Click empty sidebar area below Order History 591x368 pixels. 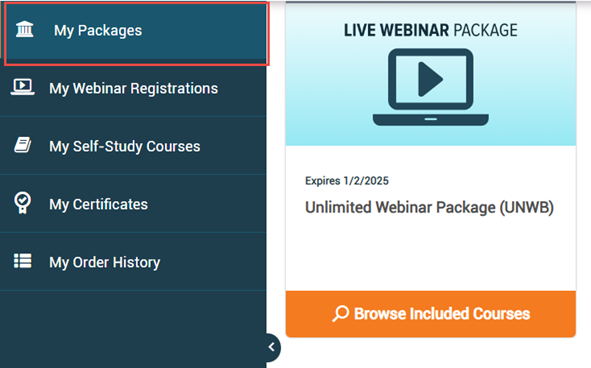tap(132, 328)
